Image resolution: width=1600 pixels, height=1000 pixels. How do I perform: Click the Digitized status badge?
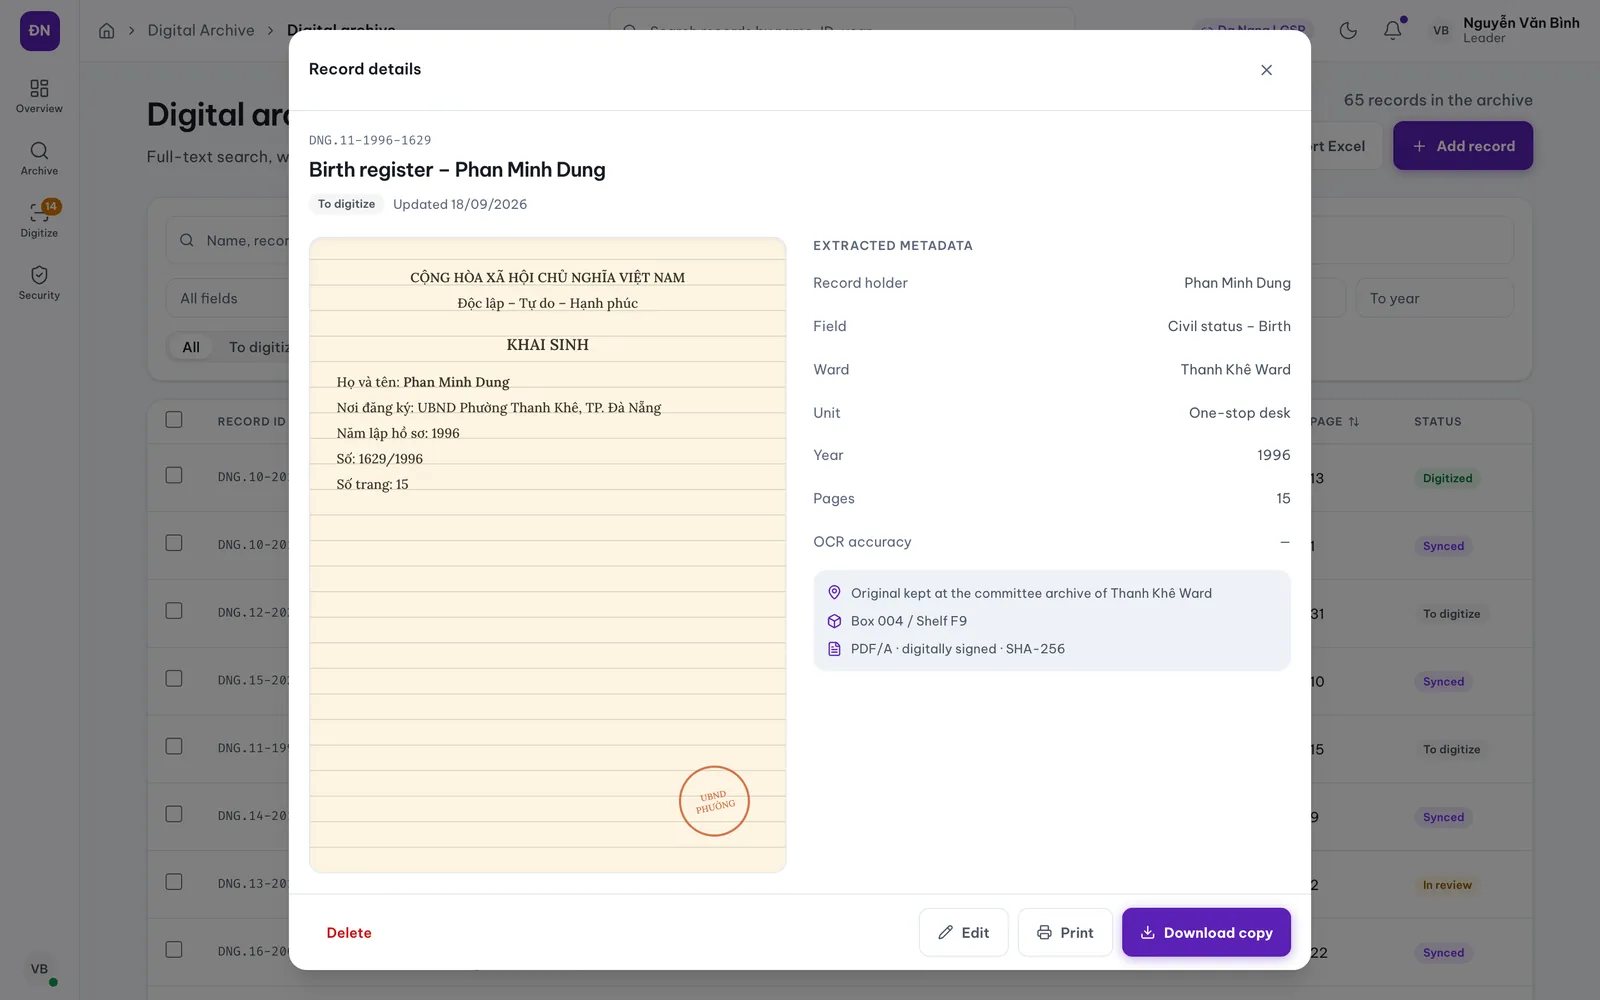coord(1447,478)
